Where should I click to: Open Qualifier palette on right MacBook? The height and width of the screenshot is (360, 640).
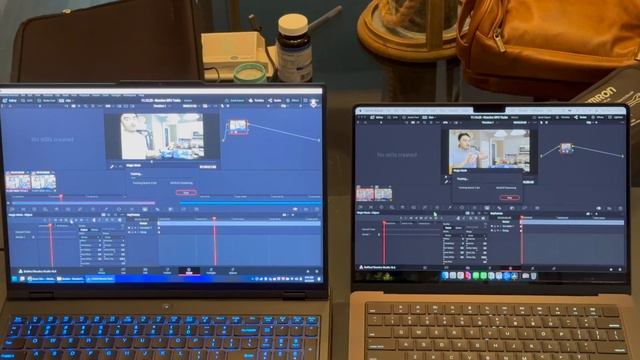tap(450, 208)
